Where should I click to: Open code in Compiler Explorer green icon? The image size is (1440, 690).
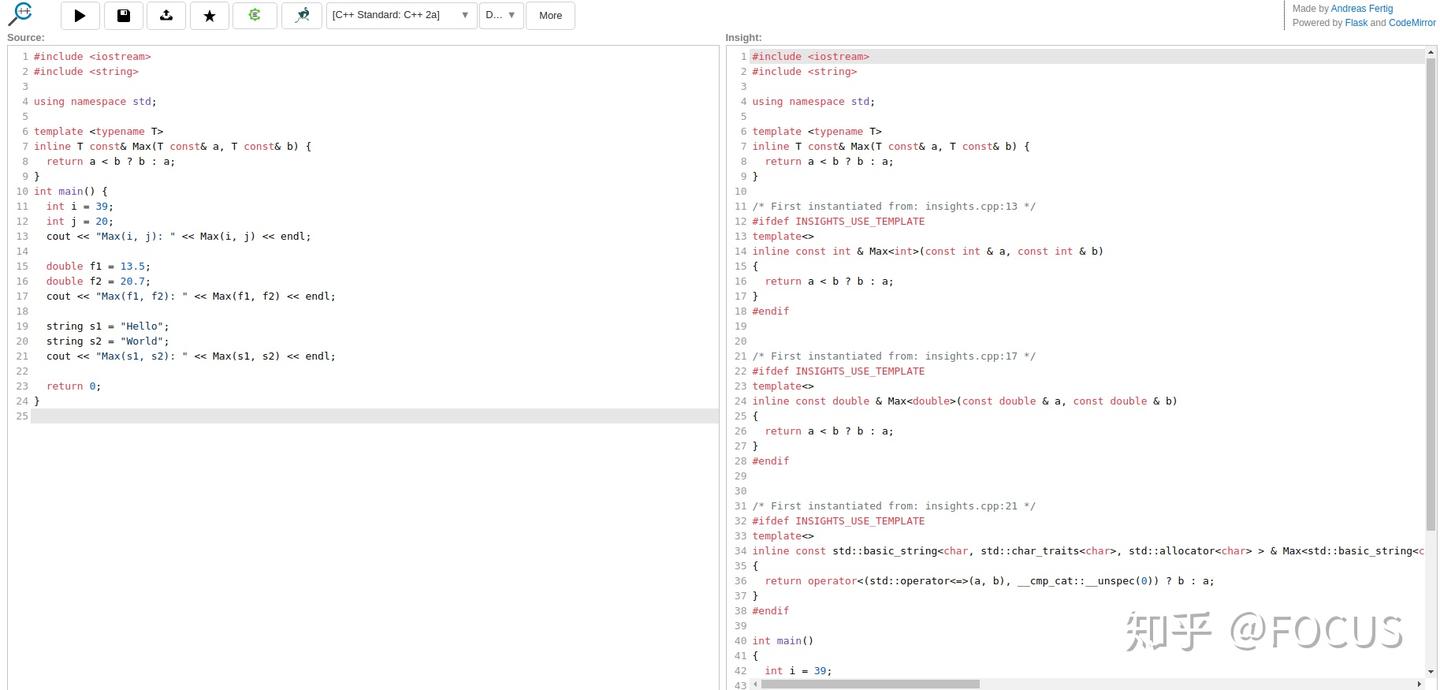(x=255, y=15)
